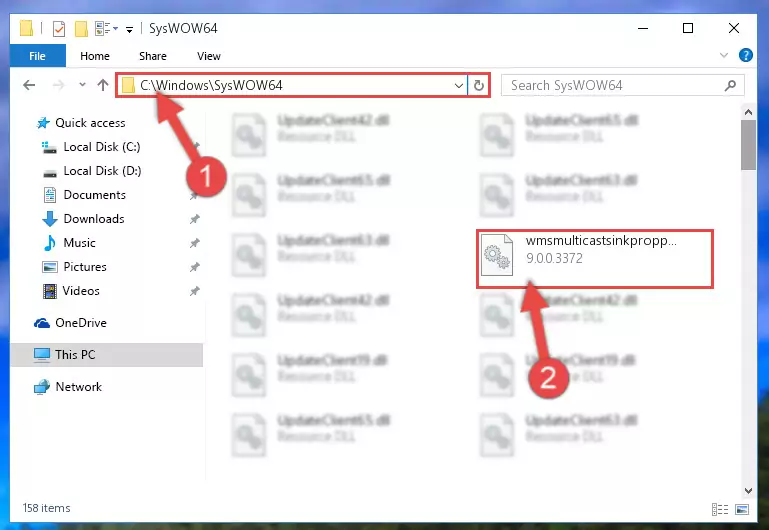
Task: Click the wmsmulticastsinkpropp DLL gear icon
Action: tap(497, 254)
